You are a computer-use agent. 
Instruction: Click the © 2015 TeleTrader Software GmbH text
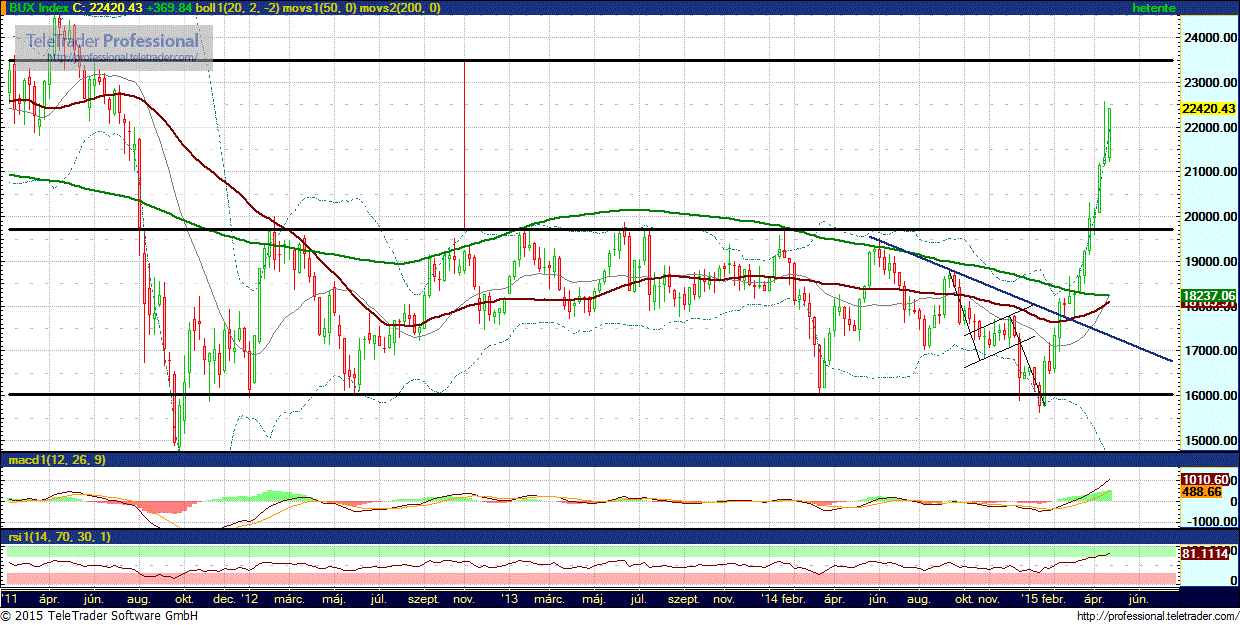[99, 616]
